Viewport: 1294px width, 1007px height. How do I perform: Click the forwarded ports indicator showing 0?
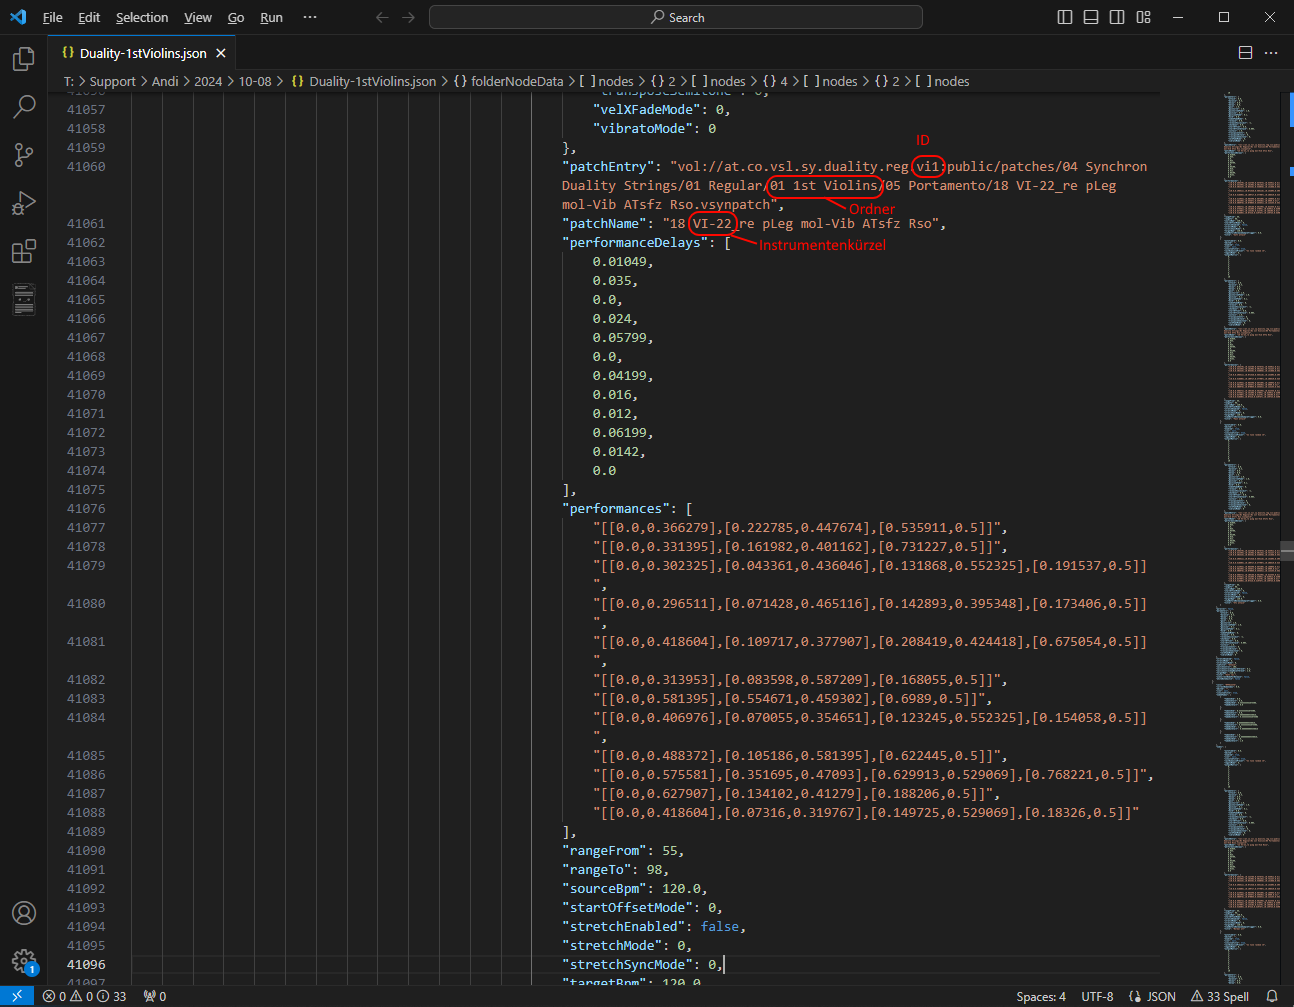[155, 996]
